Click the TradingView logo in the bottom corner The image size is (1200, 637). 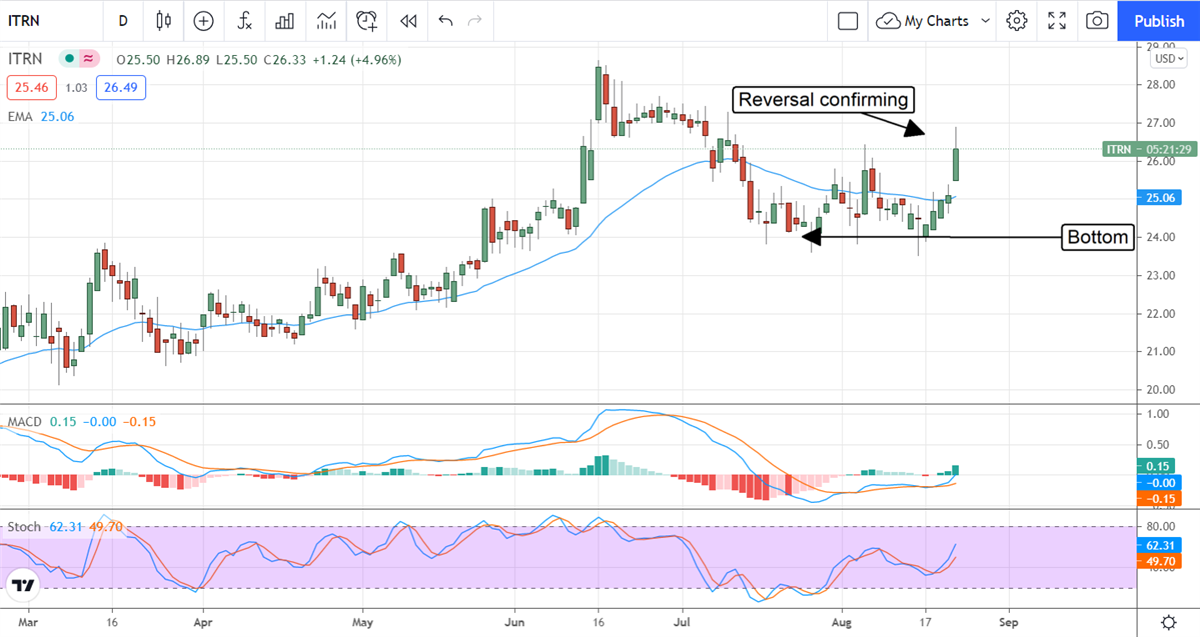[25, 587]
